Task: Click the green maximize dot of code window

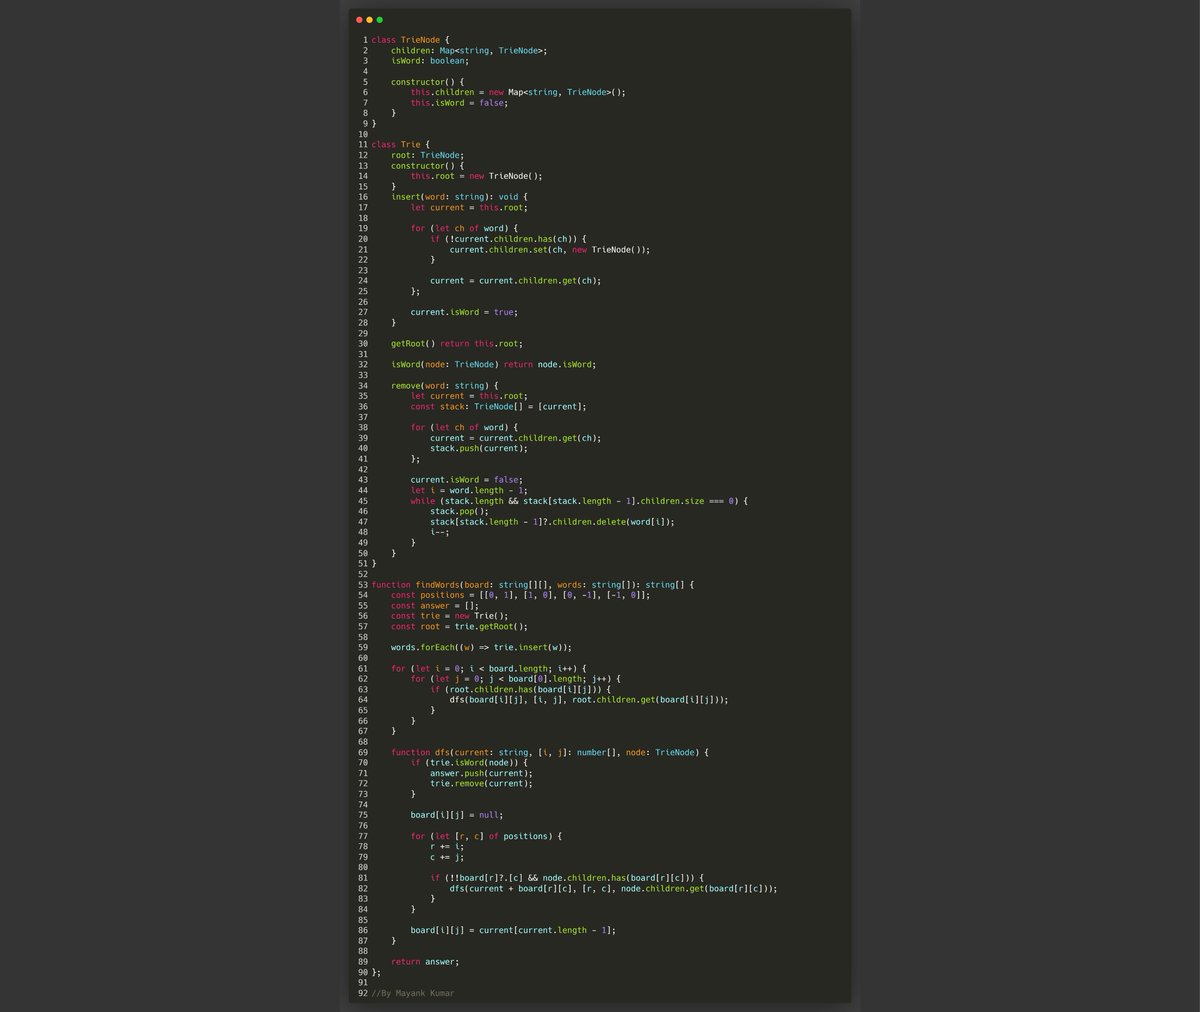Action: (380, 20)
